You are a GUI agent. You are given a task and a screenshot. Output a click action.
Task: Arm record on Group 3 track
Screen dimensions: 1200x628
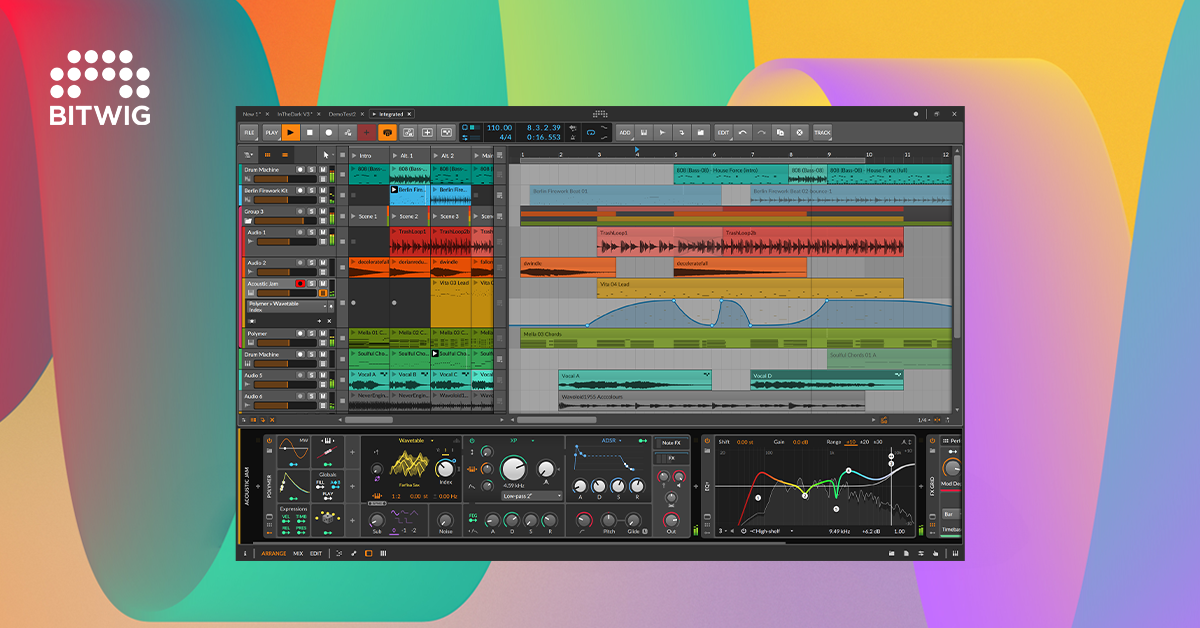[300, 212]
